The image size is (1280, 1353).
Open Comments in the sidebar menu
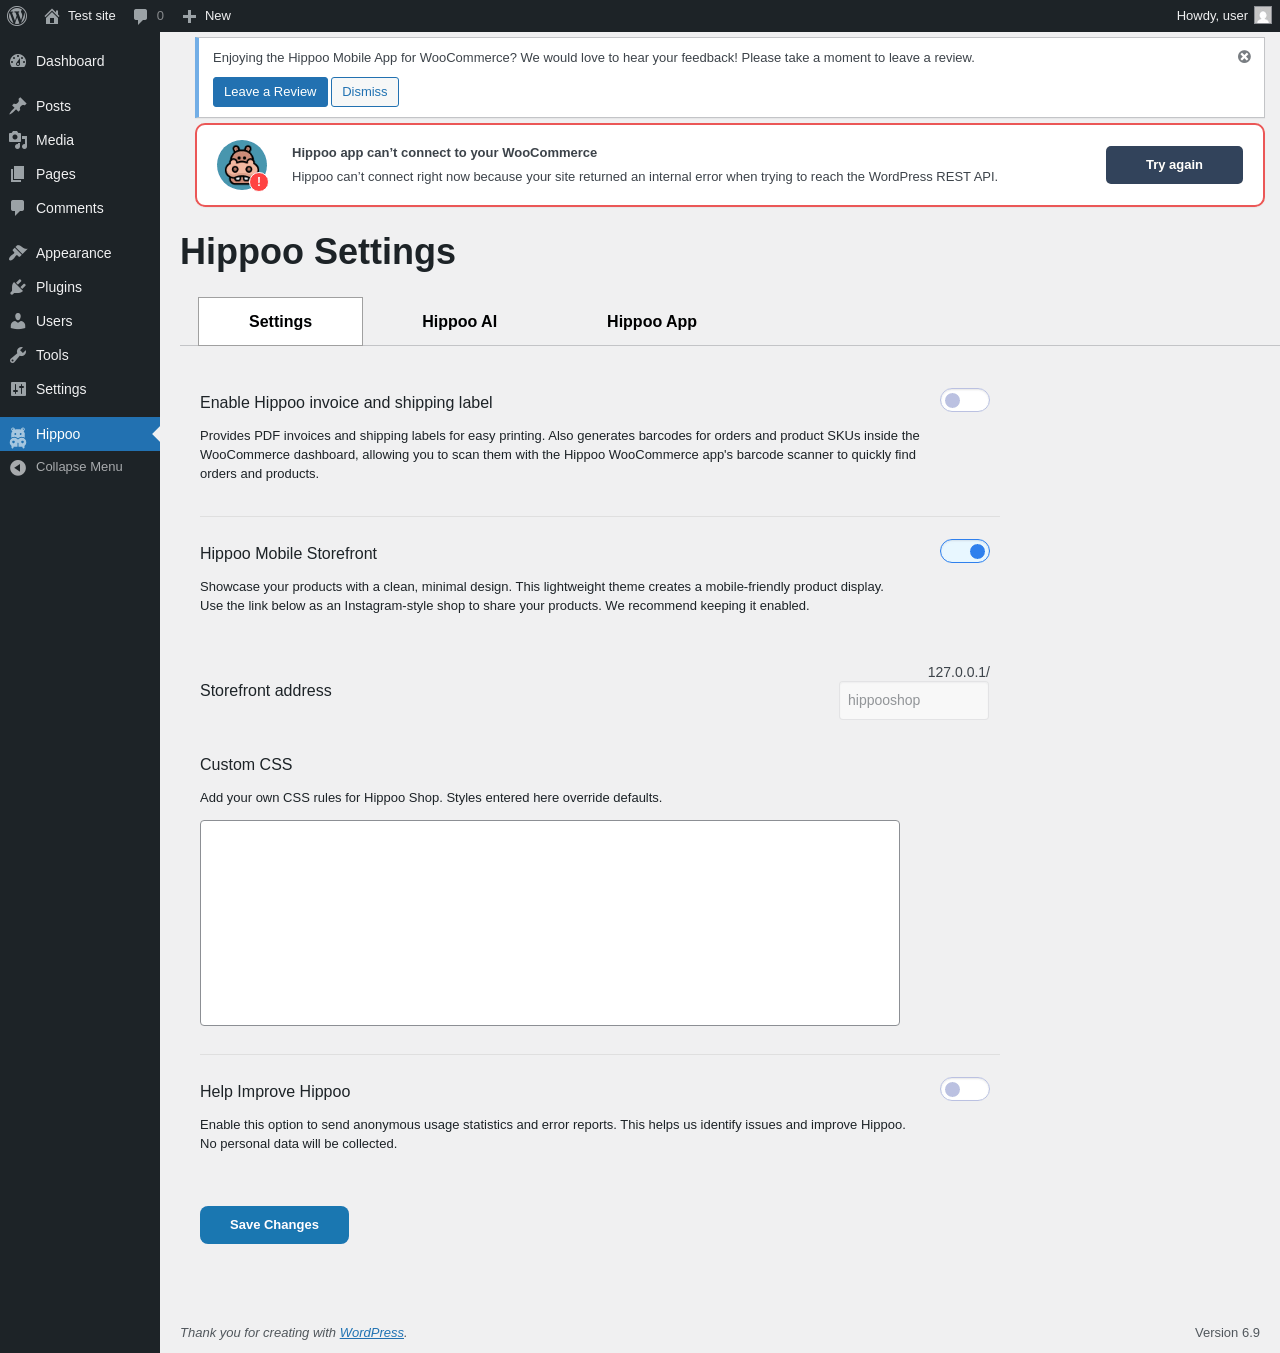(x=80, y=208)
